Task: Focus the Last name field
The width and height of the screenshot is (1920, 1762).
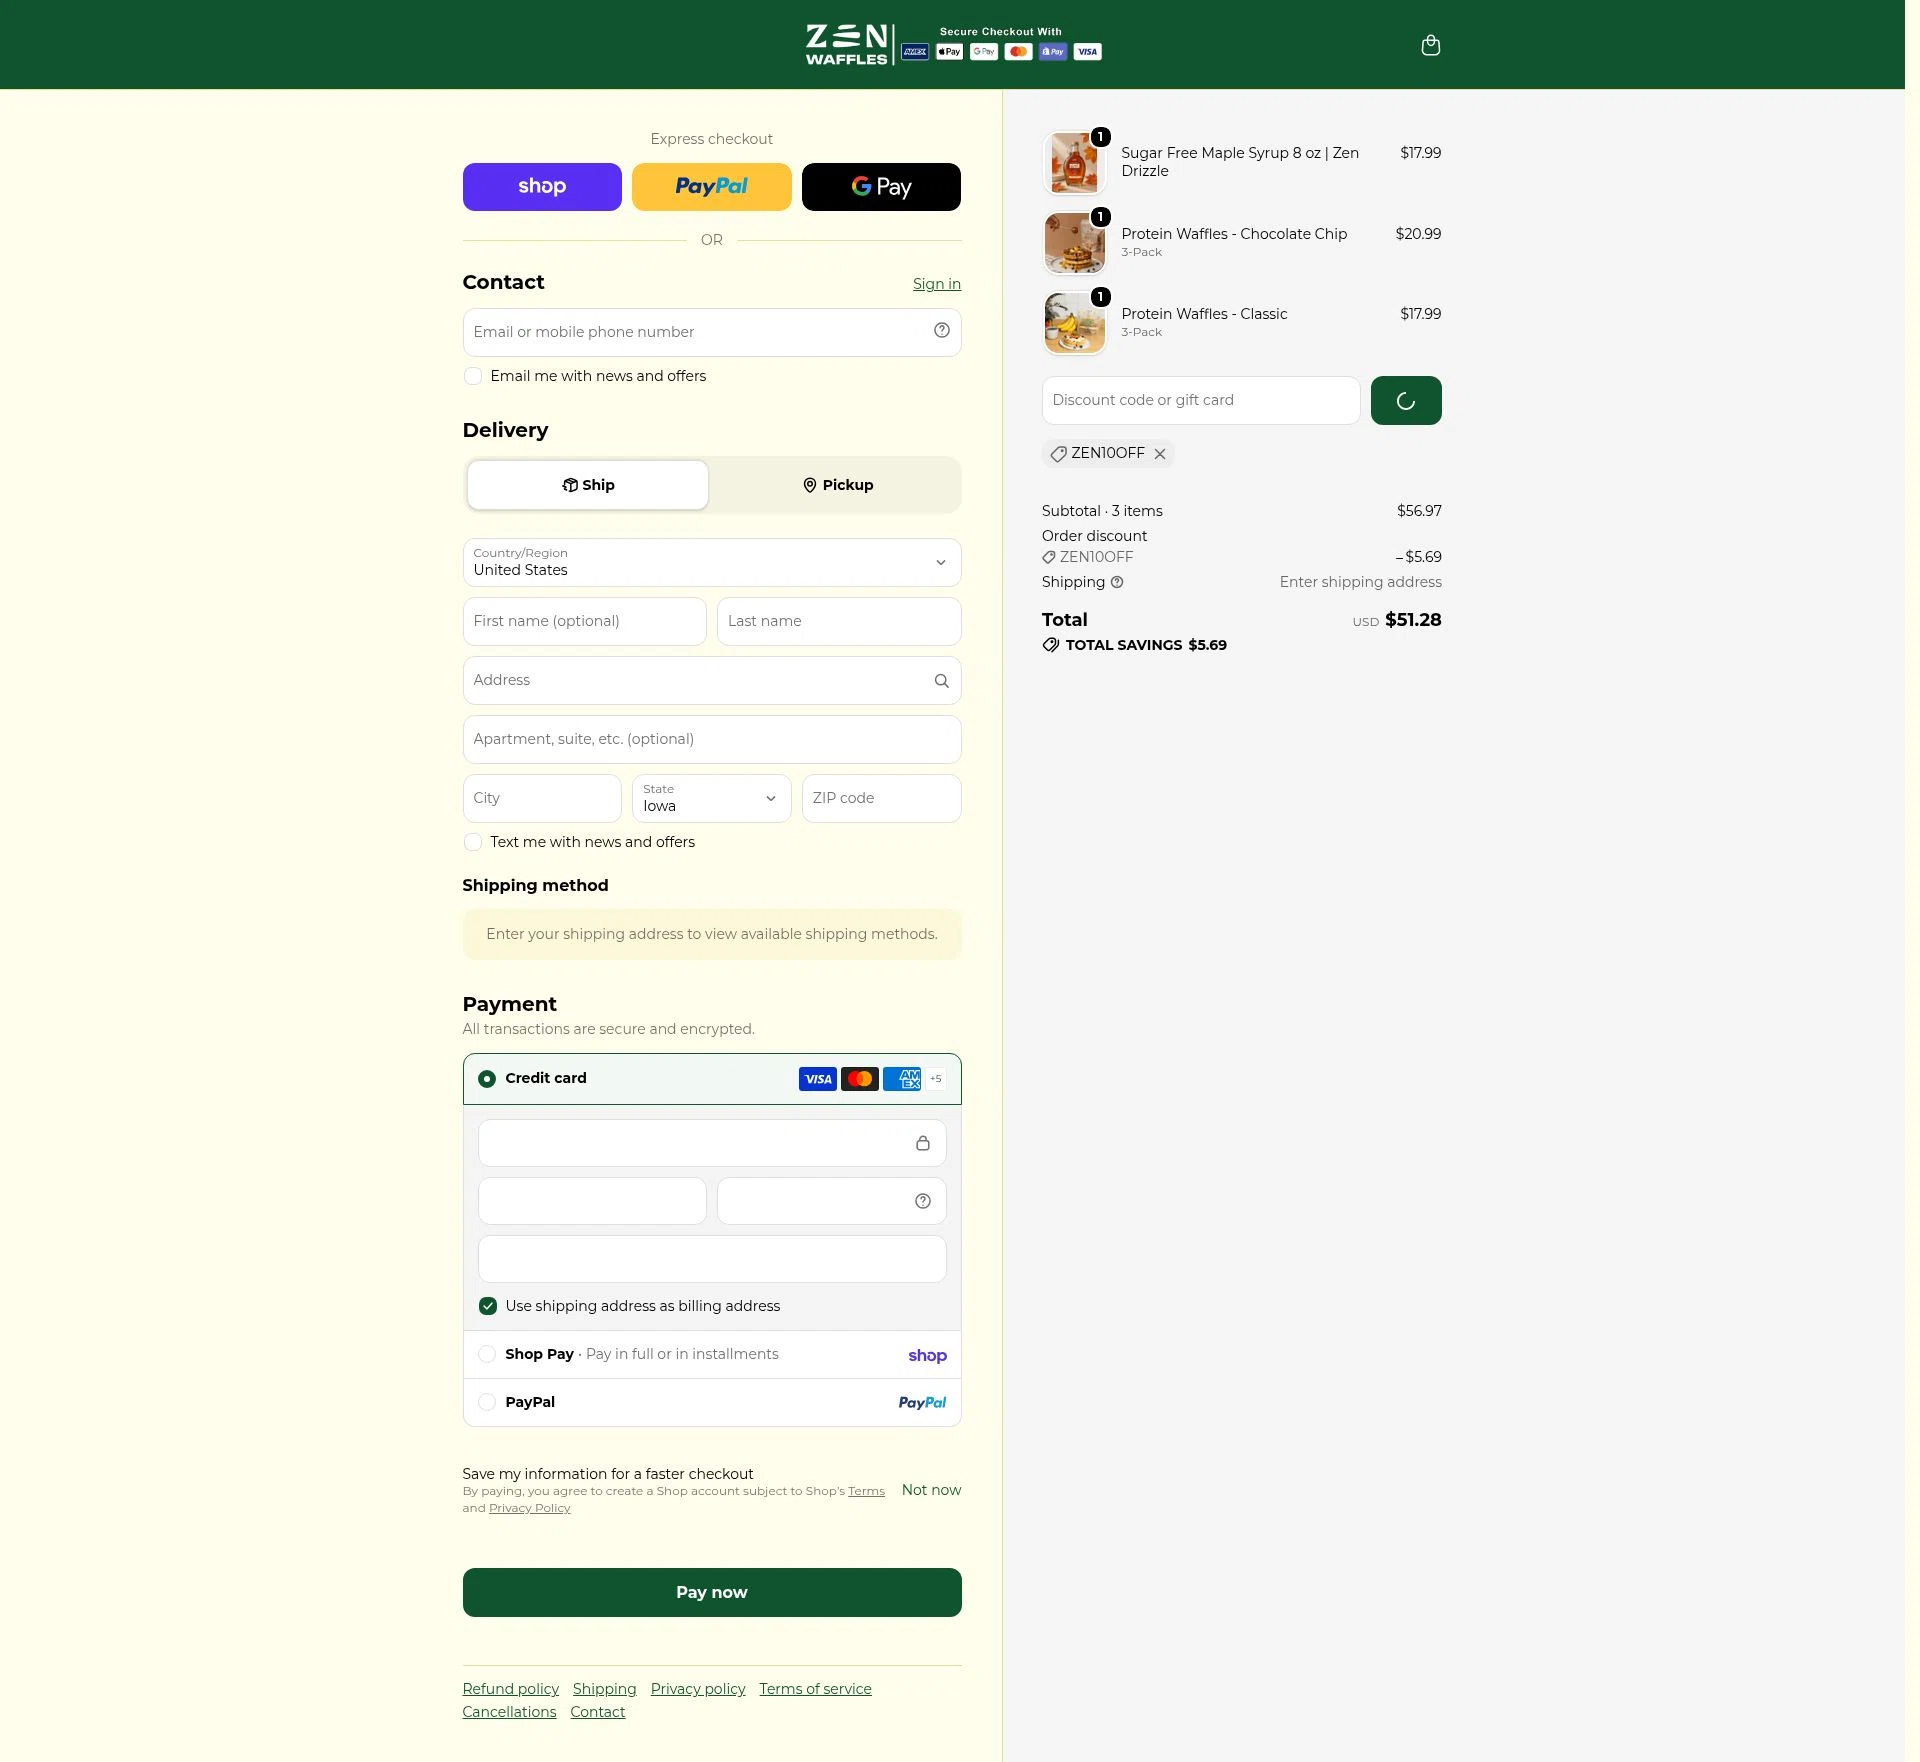Action: click(x=839, y=621)
